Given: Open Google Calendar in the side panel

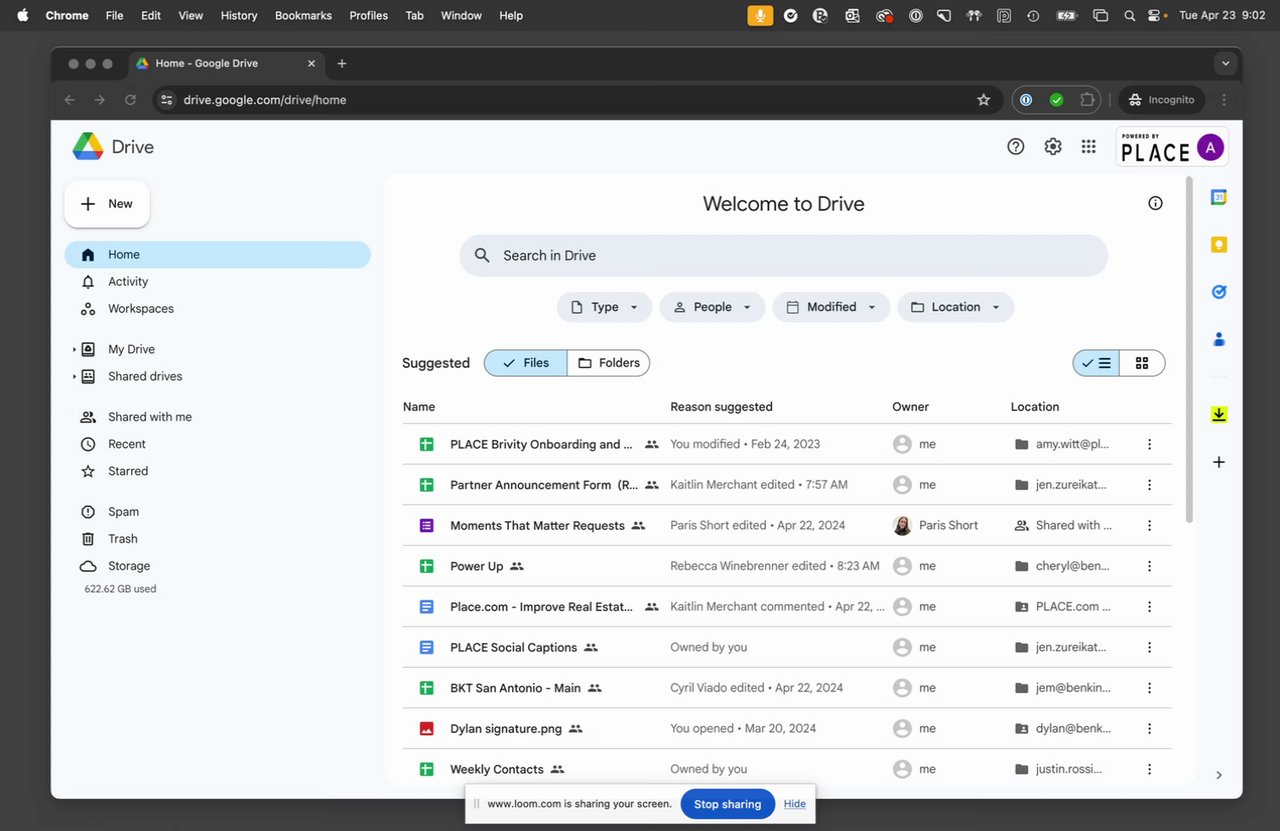Looking at the screenshot, I should (x=1219, y=197).
